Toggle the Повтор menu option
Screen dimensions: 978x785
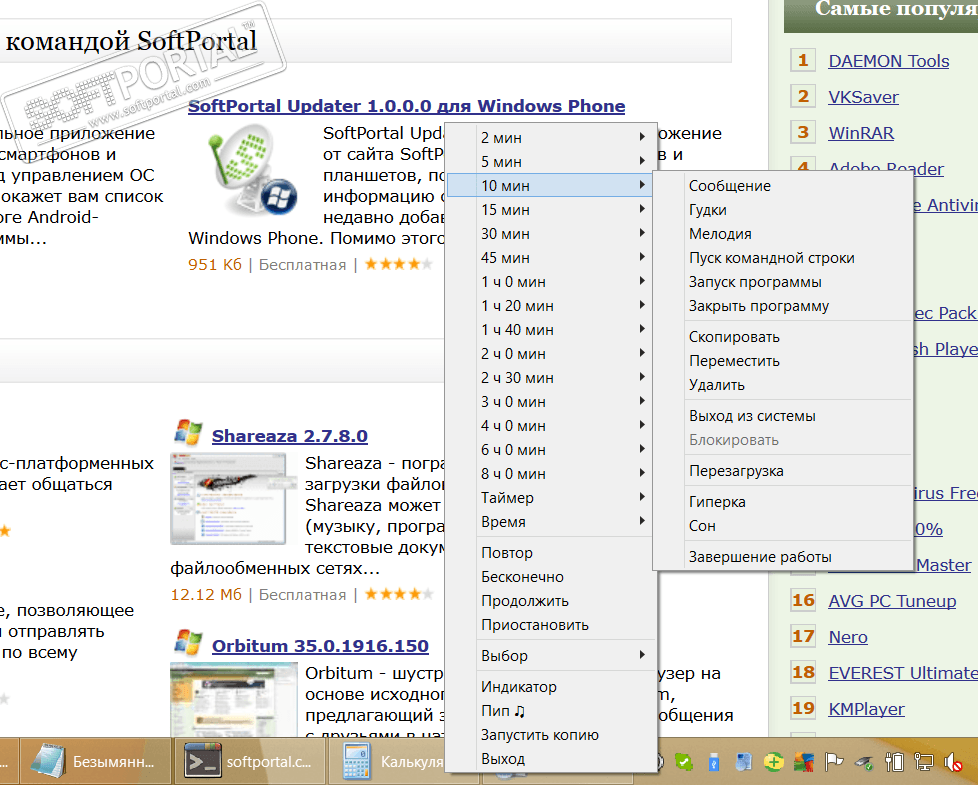click(550, 553)
